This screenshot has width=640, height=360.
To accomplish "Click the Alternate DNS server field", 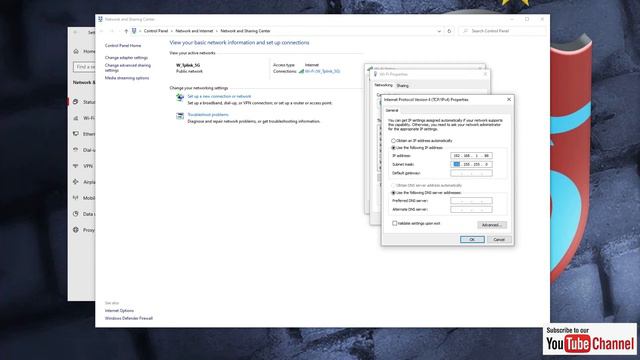I will (471, 209).
